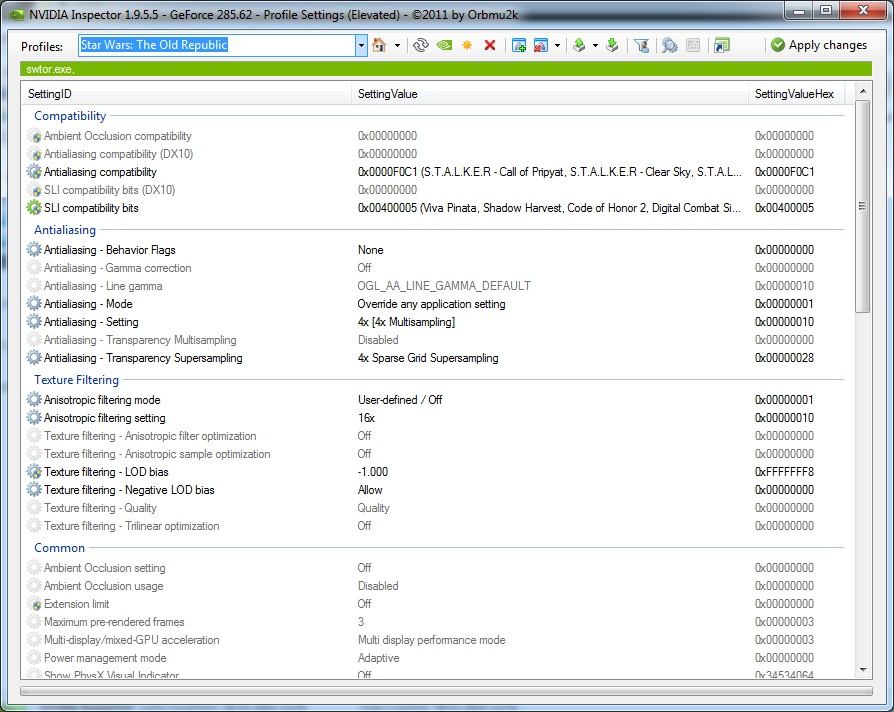Screen dimensions: 894x712
Task: Click the Override any application setting value
Action: 432,304
